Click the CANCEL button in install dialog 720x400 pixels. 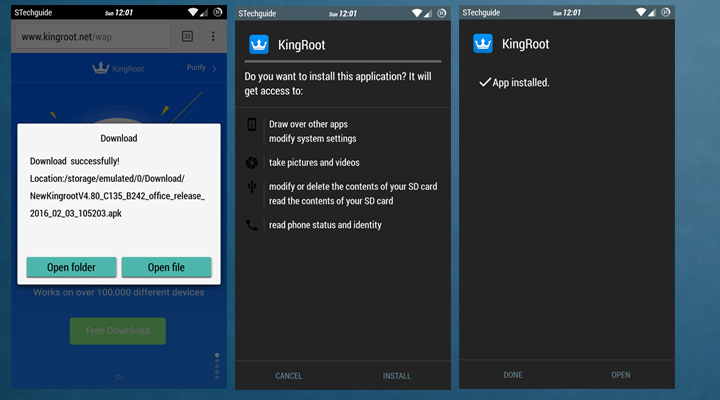pos(289,376)
